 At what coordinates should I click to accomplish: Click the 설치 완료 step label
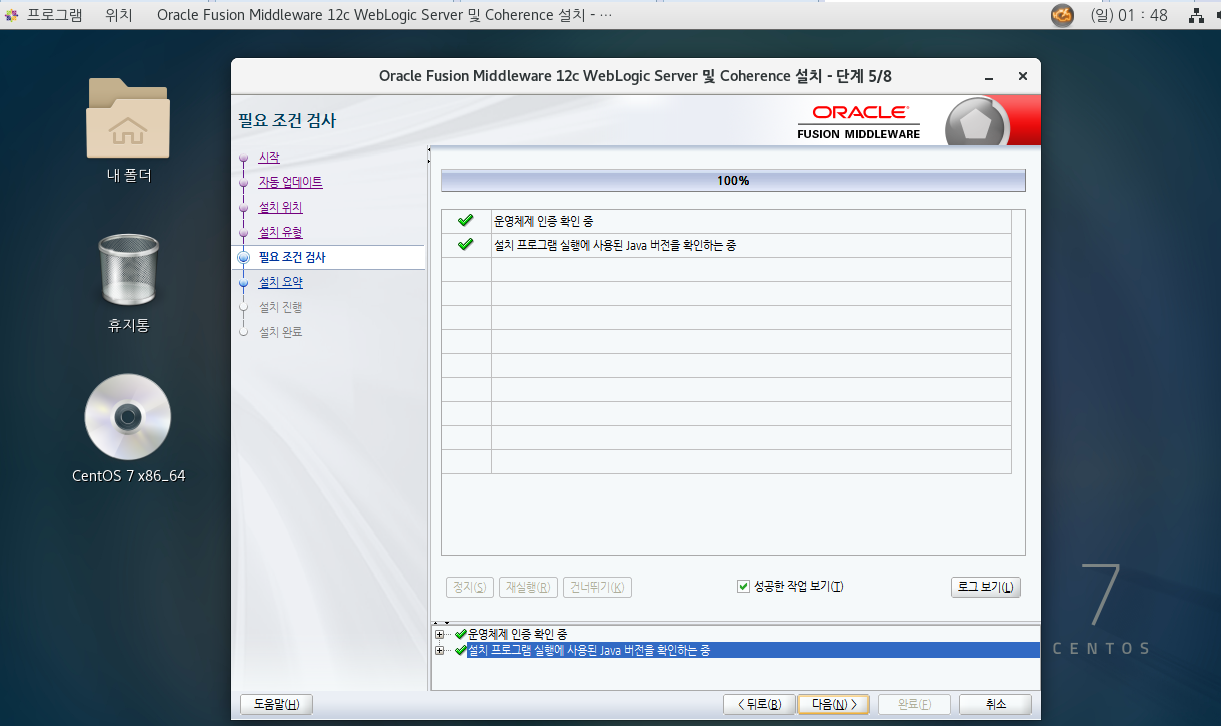pyautogui.click(x=280, y=332)
